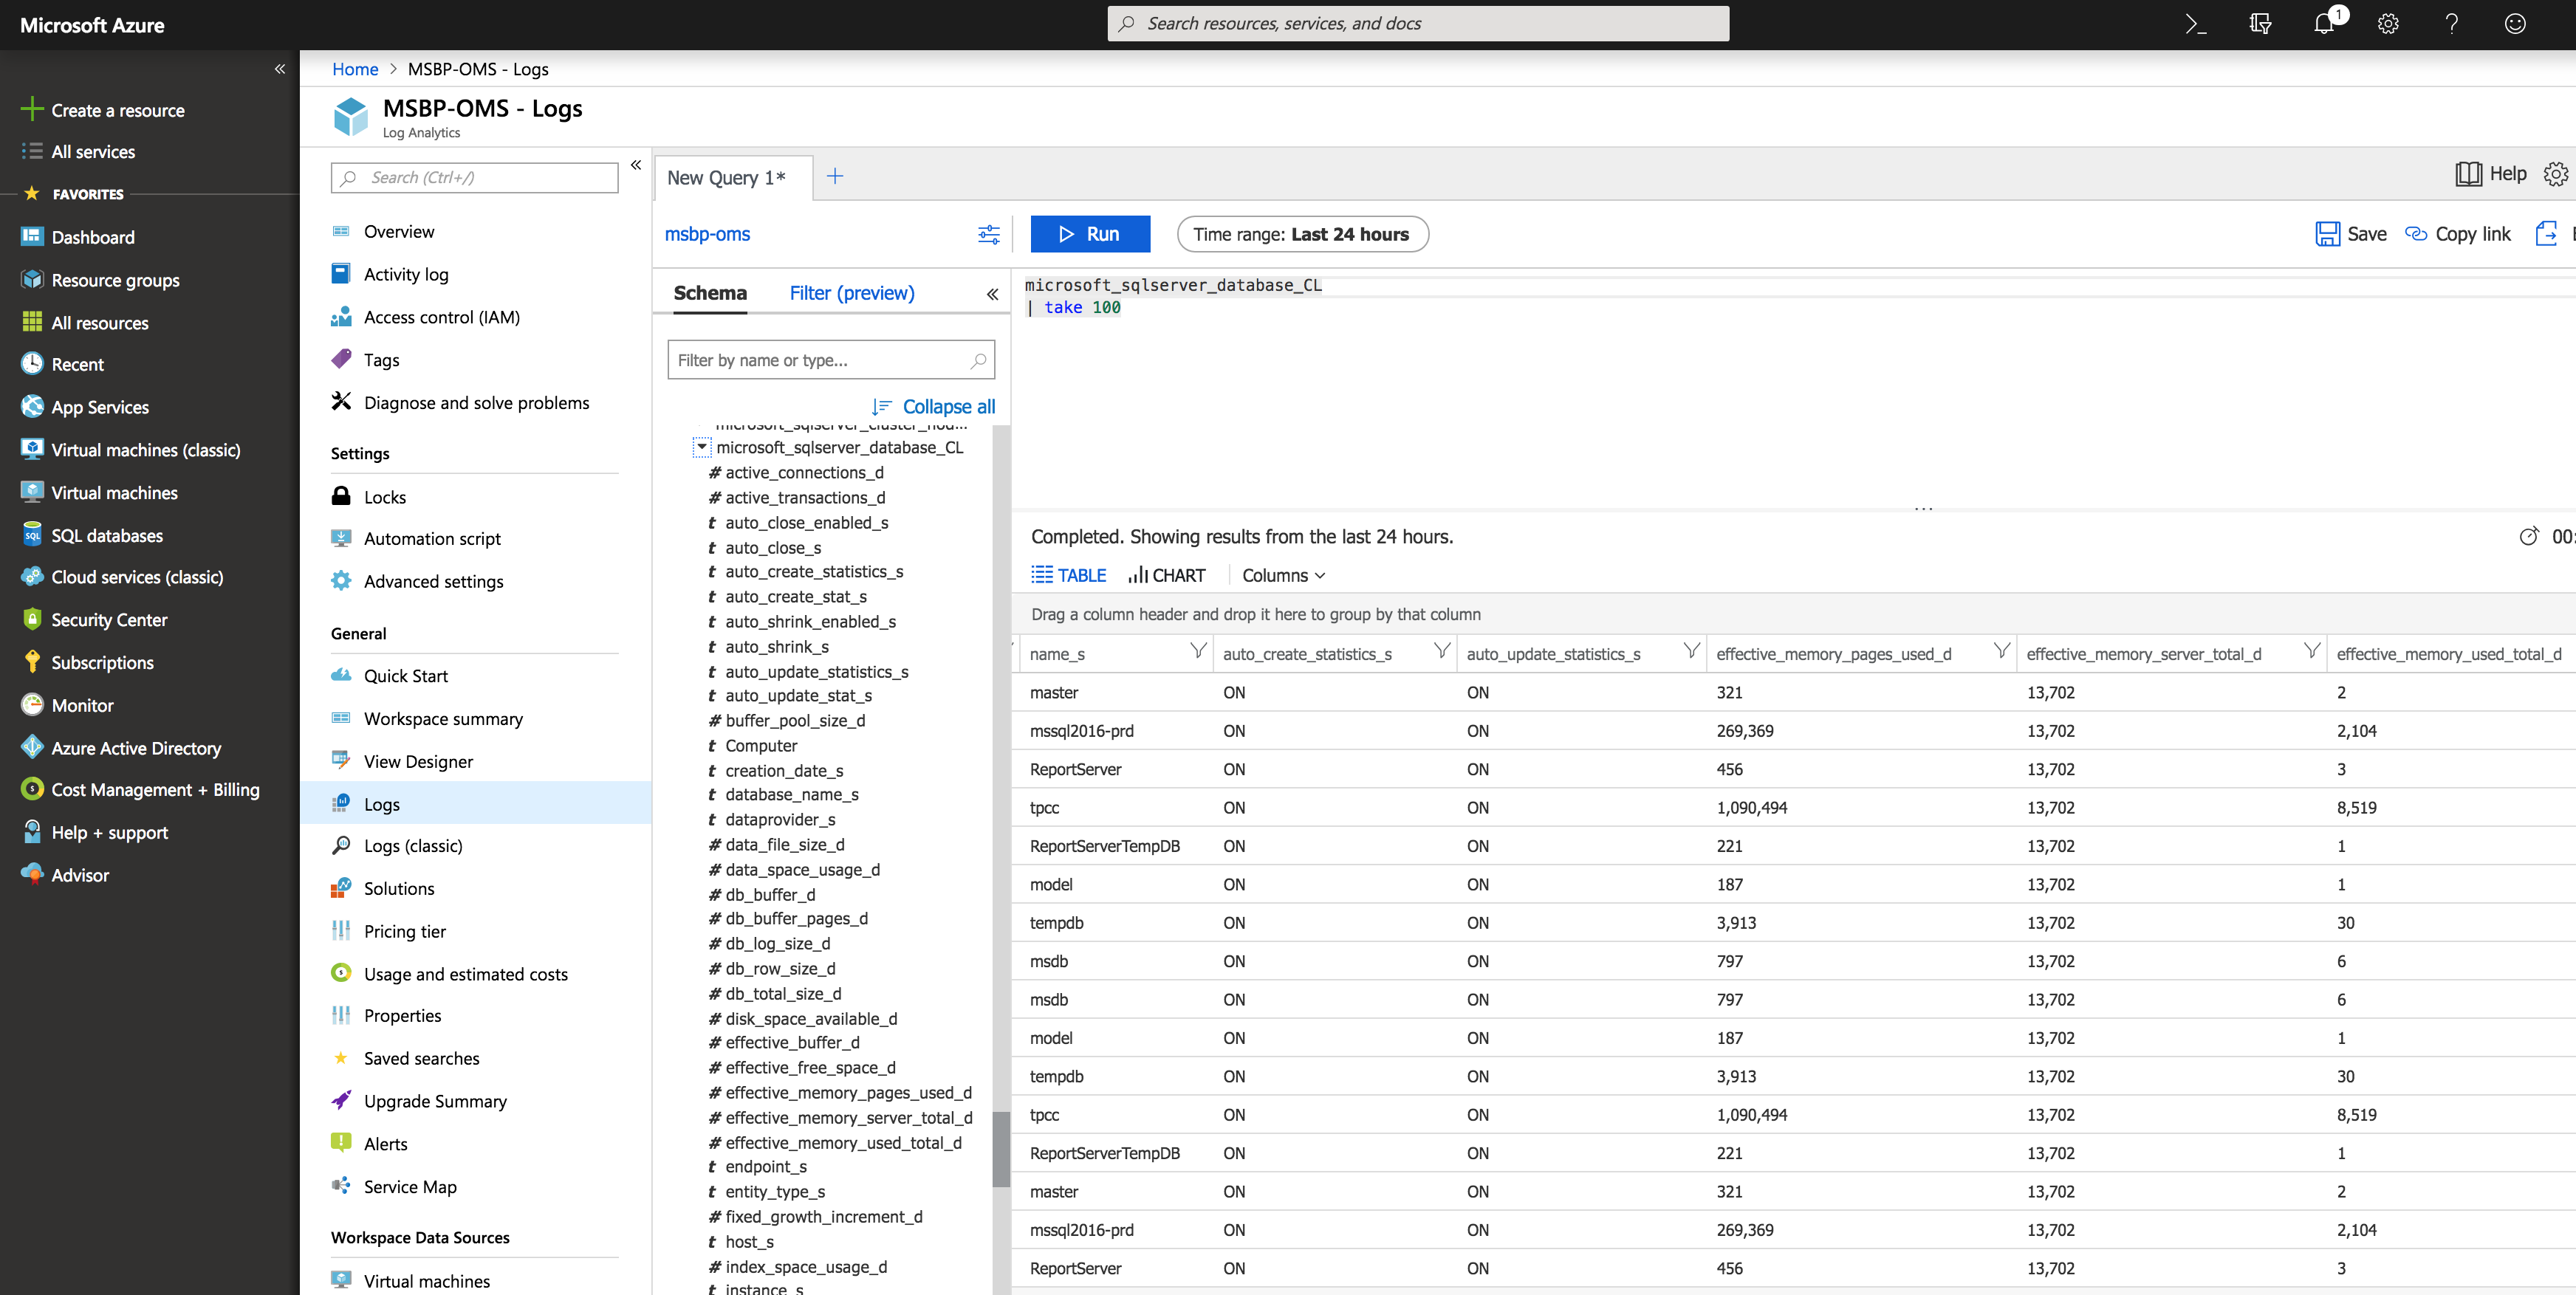Run the query

[x=1089, y=234]
